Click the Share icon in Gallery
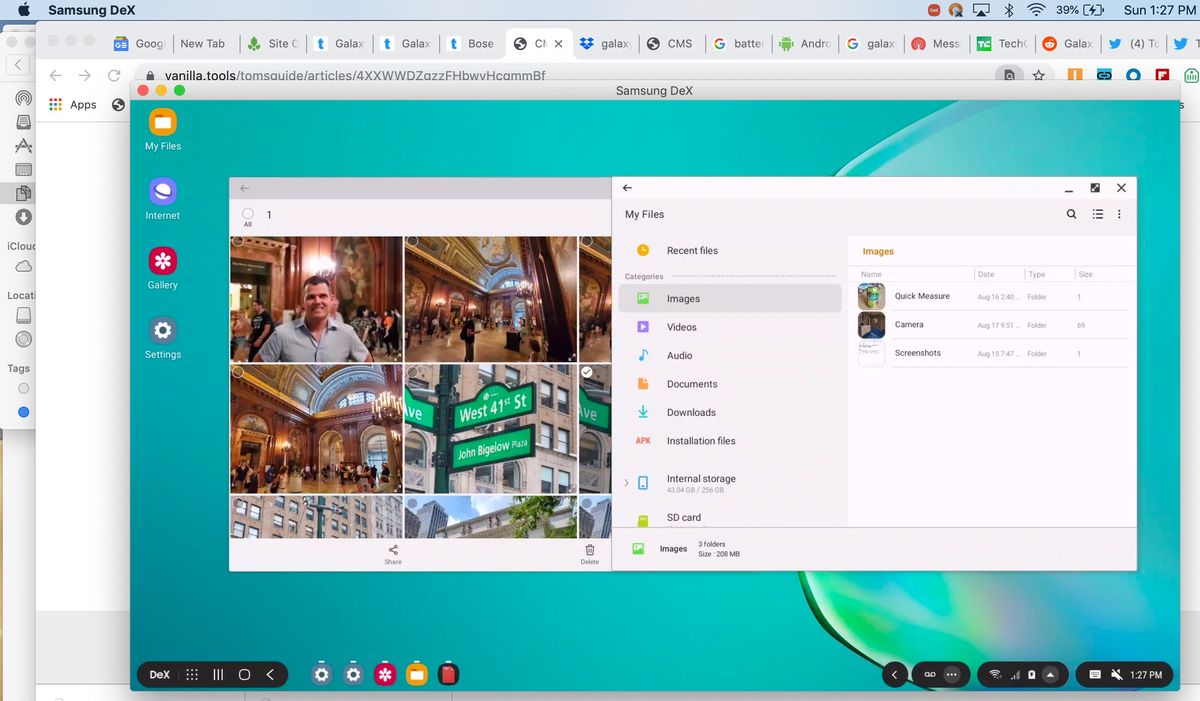 393,551
